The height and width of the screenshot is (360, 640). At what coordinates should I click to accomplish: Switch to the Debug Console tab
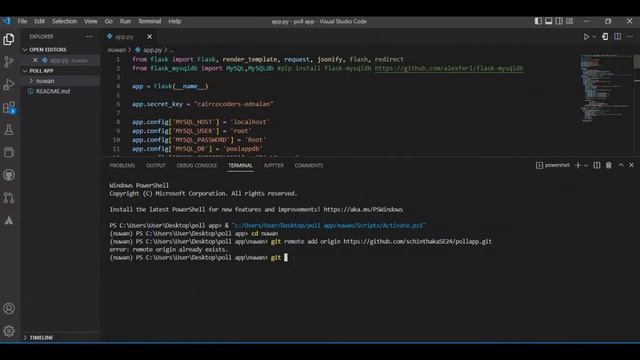click(197, 165)
